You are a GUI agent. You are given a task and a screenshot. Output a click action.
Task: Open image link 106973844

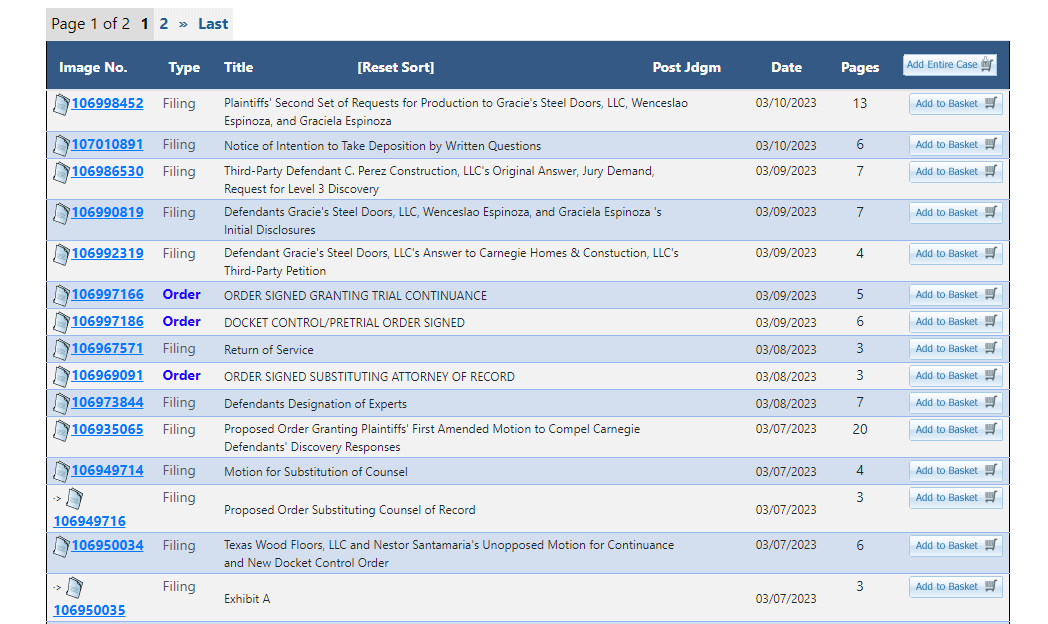108,402
